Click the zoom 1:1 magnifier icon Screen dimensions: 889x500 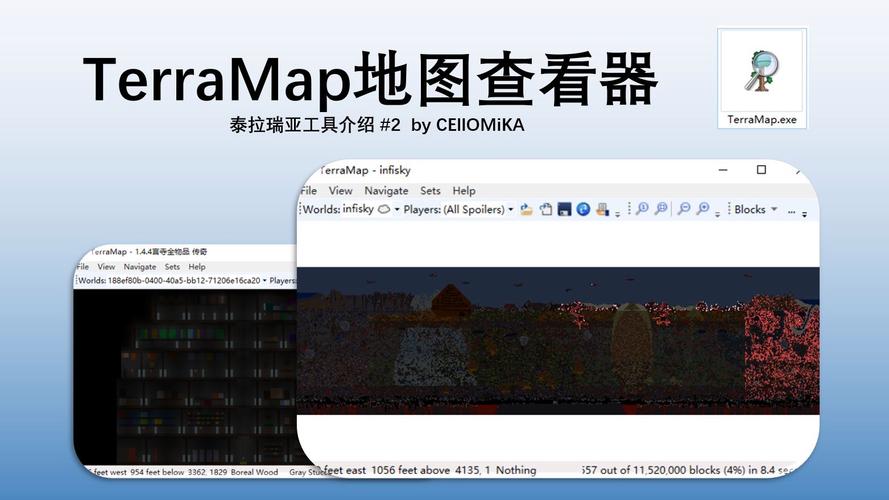[642, 209]
